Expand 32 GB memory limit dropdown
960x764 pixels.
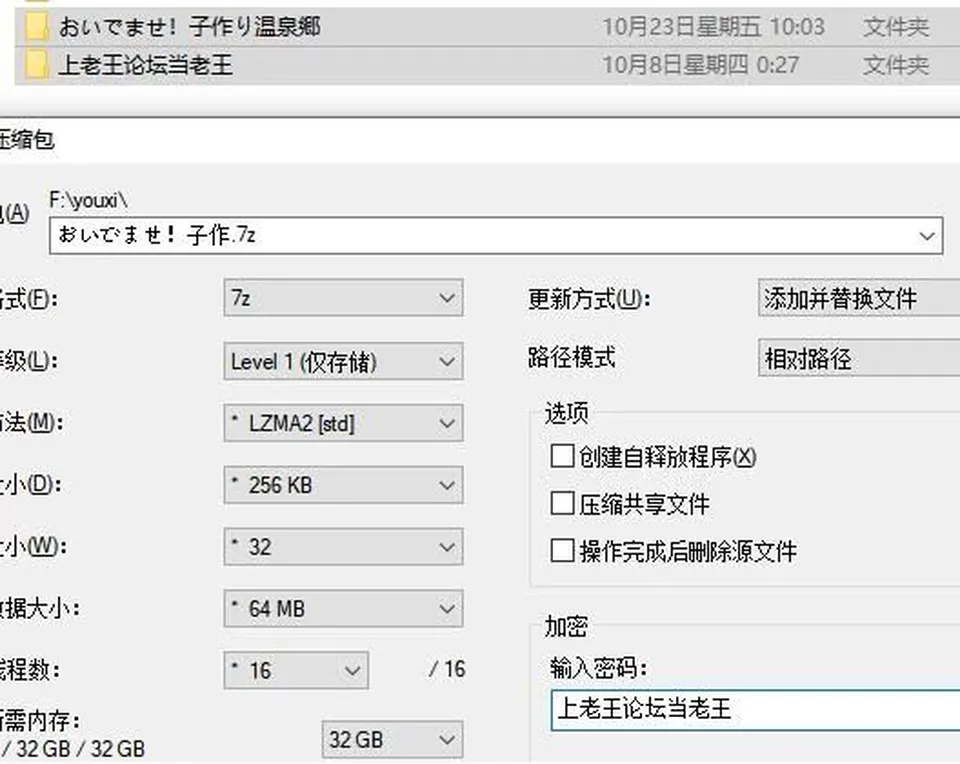(392, 740)
